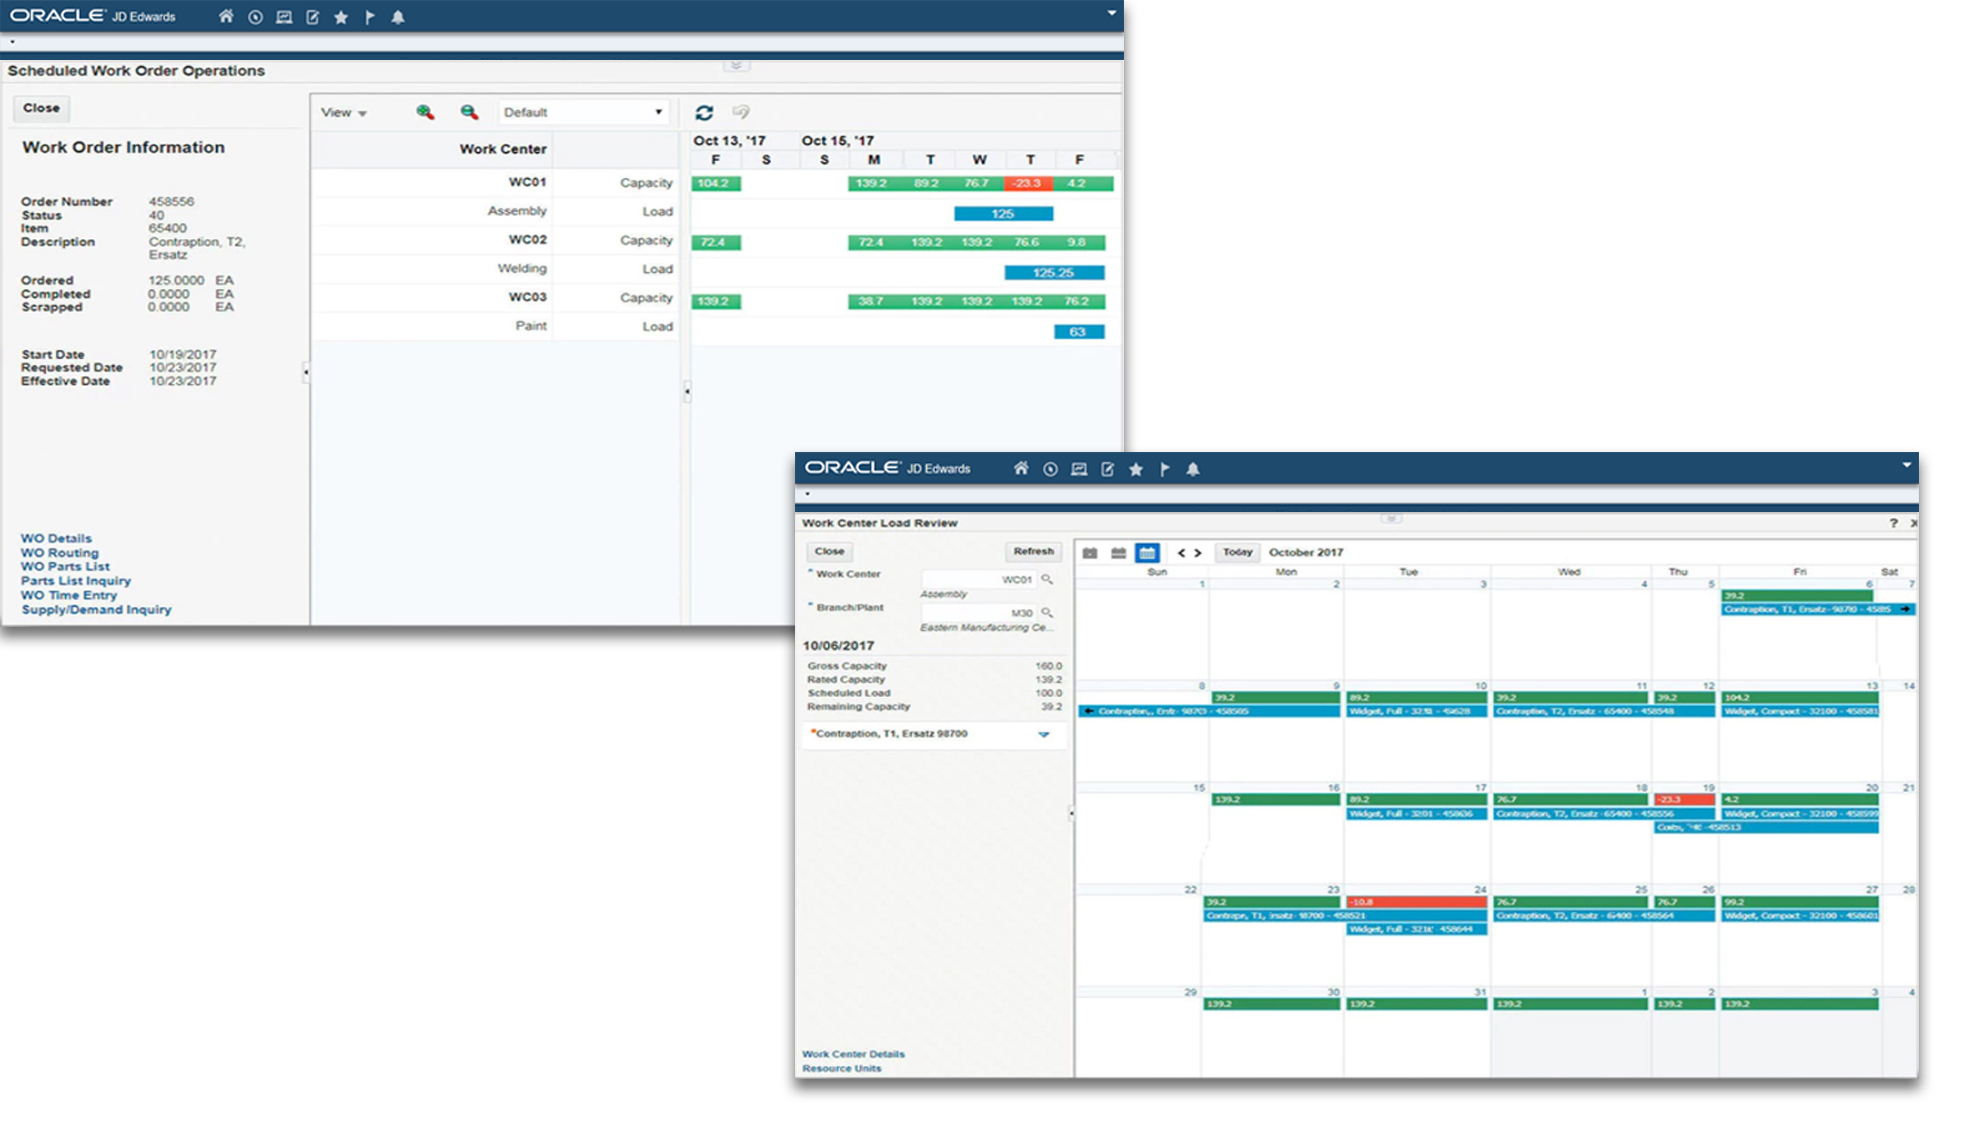Screen dimensions: 1984x1134
Task: Search for a Work Center using the magnifier icon
Action: tap(1046, 579)
